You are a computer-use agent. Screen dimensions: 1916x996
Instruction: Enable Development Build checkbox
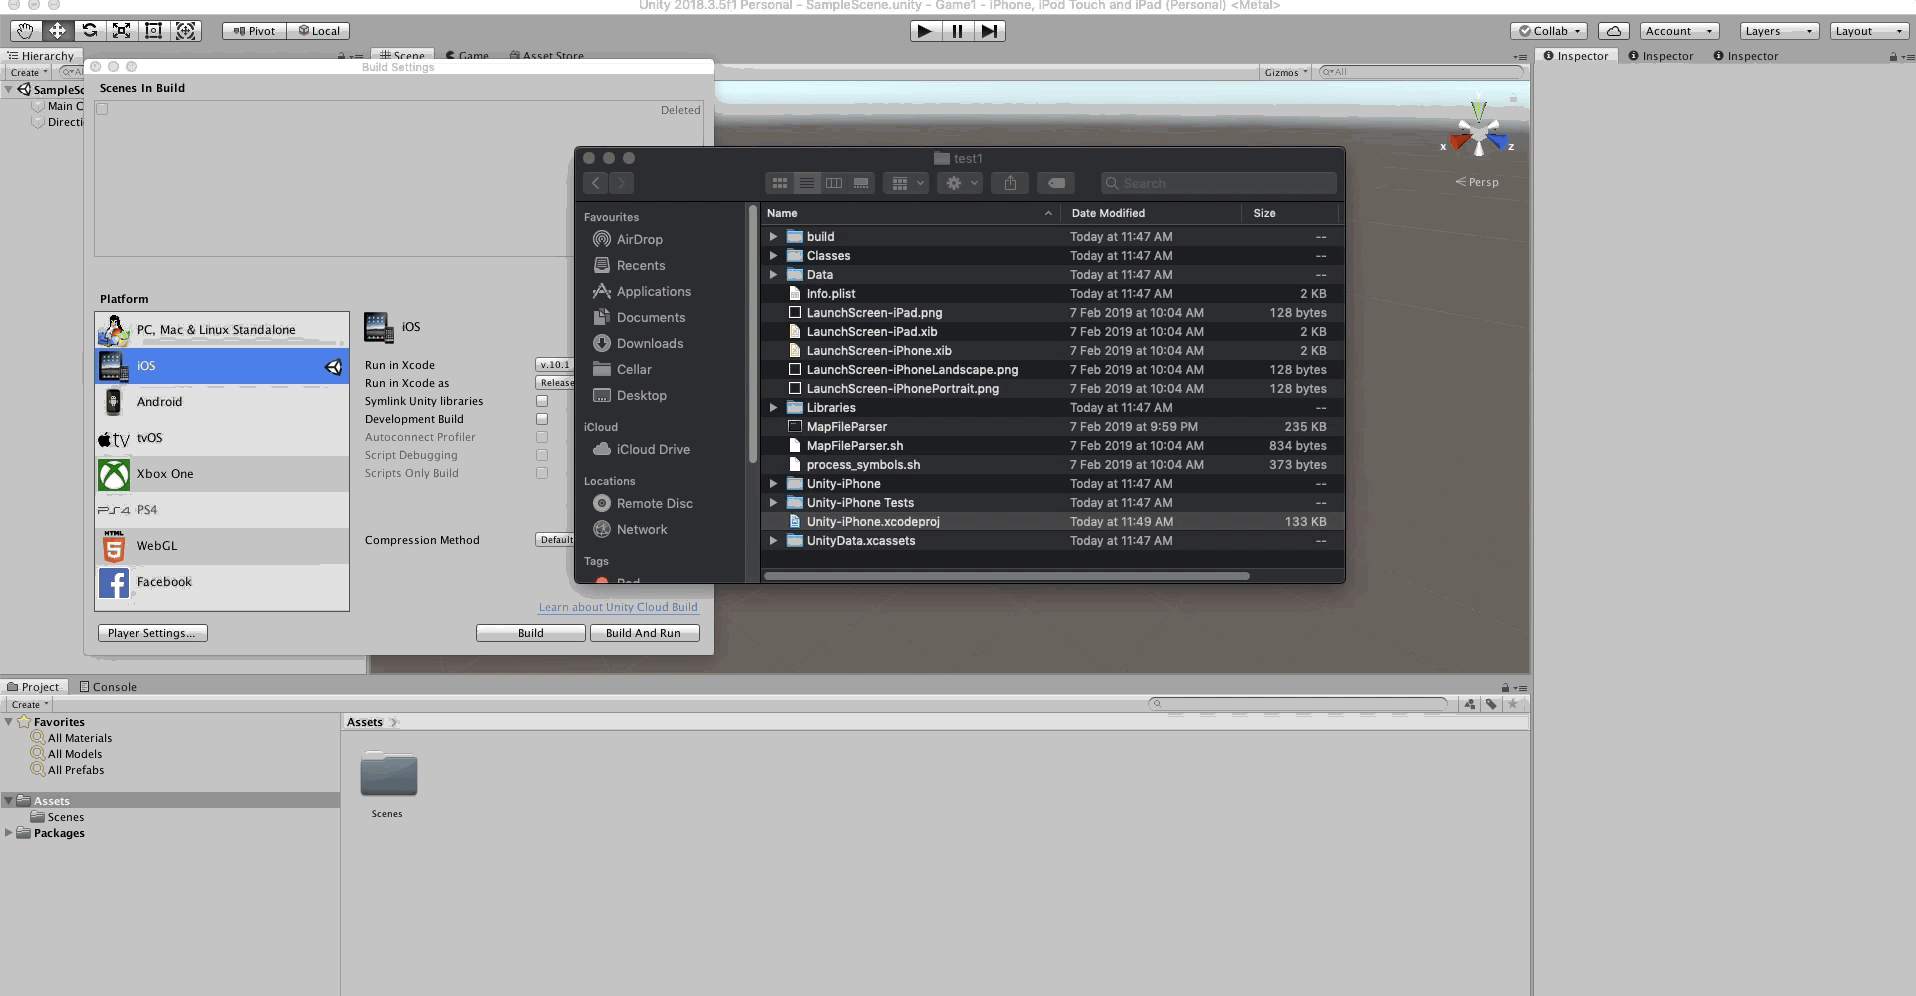point(542,419)
